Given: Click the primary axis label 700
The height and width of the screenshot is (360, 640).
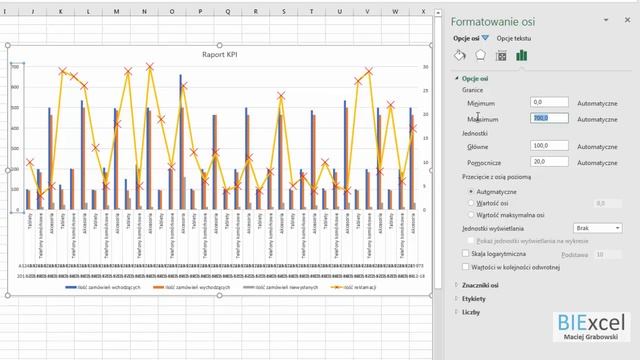Looking at the screenshot, I should pyautogui.click(x=15, y=67).
